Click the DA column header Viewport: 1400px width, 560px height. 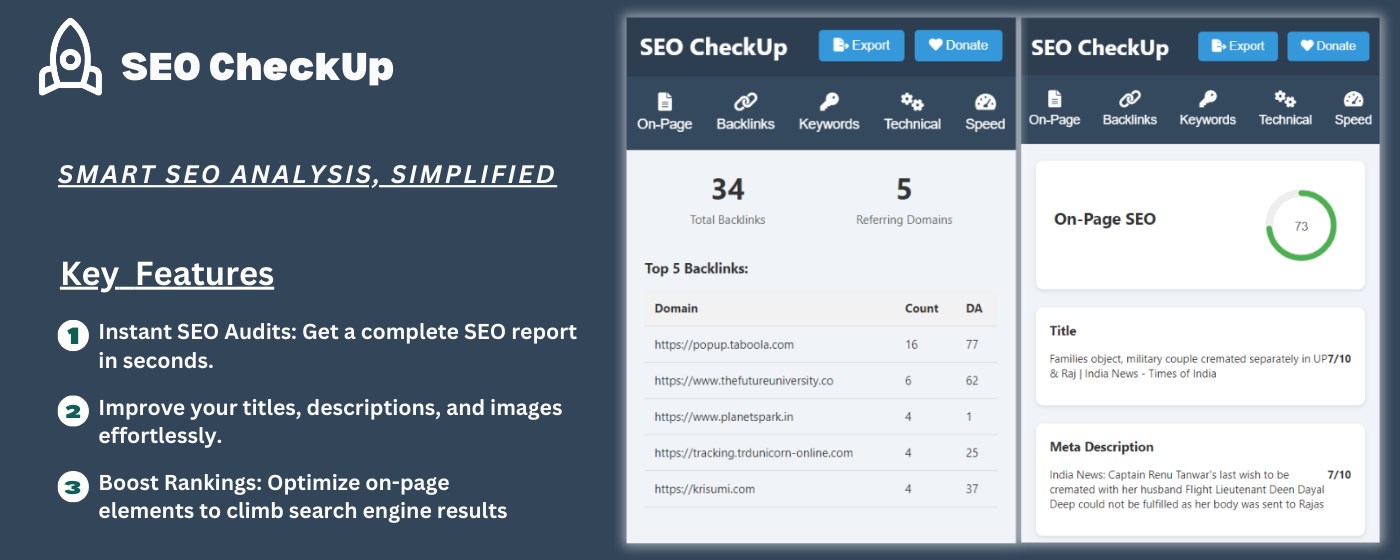[974, 308]
